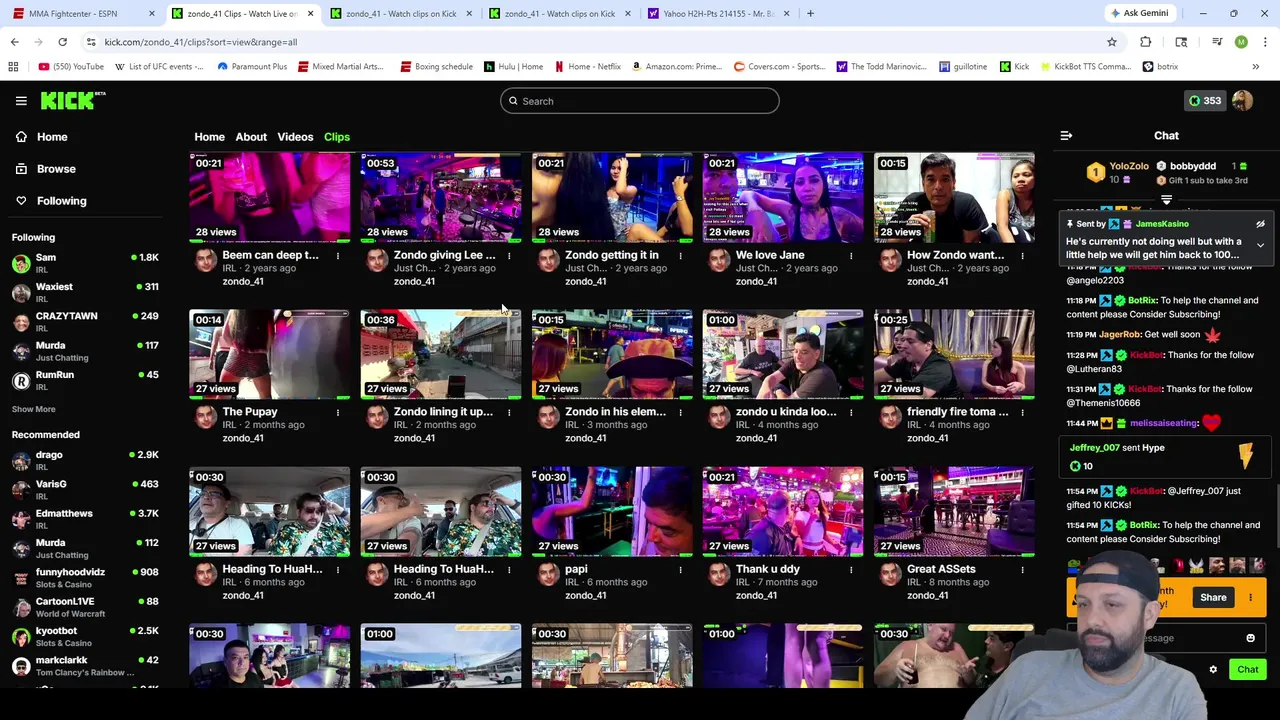
Task: Click Share in the orange banner
Action: (x=1213, y=597)
